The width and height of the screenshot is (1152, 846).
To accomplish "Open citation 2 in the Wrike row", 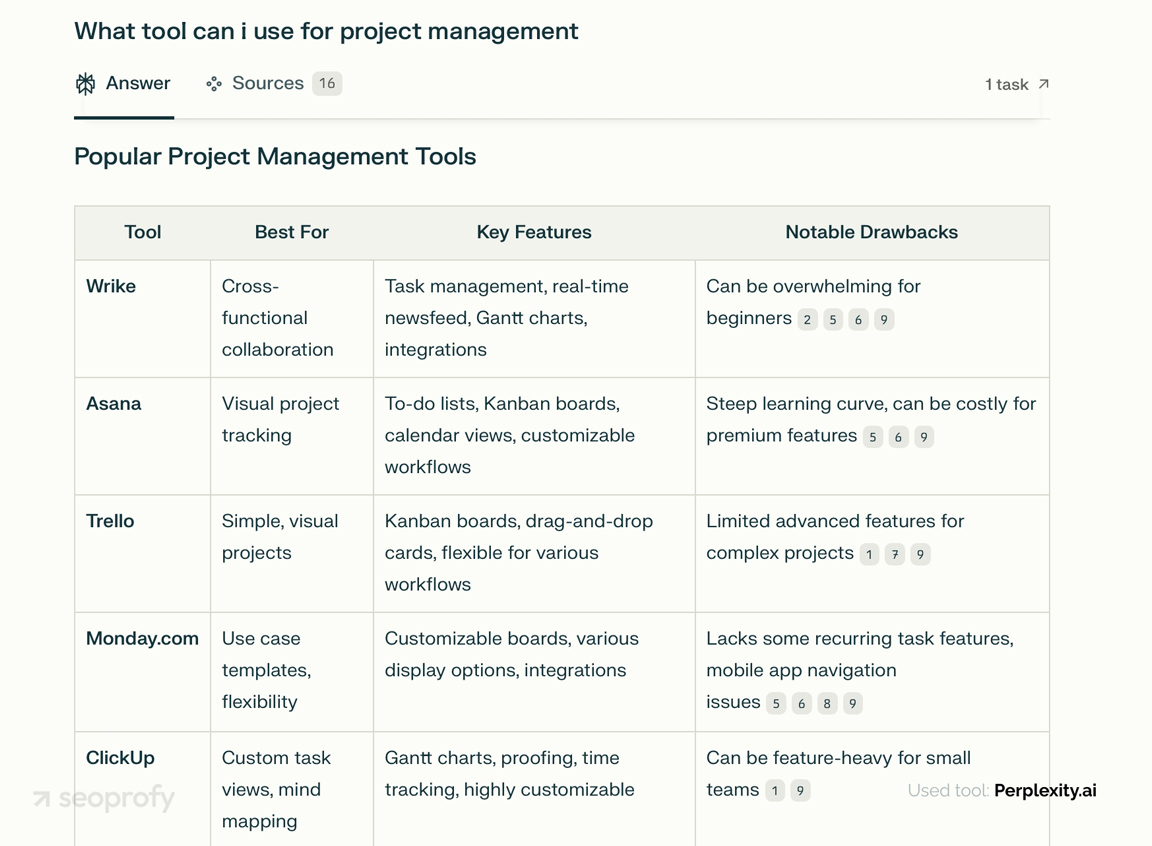I will point(807,319).
